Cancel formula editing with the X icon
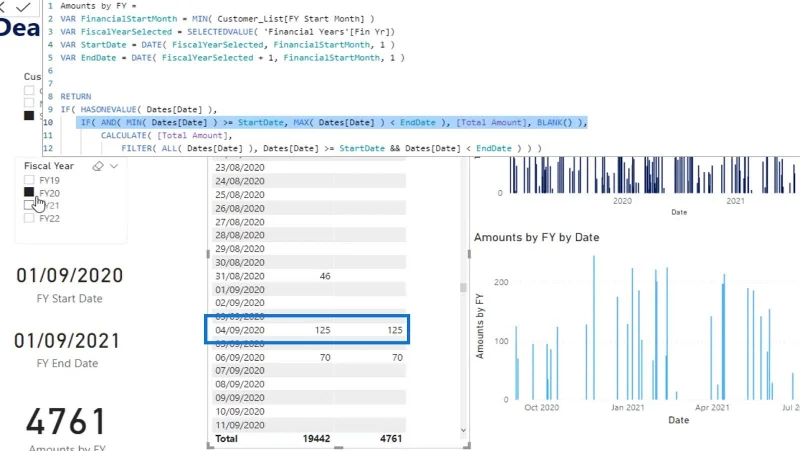The image size is (800, 451). tap(2, 7)
